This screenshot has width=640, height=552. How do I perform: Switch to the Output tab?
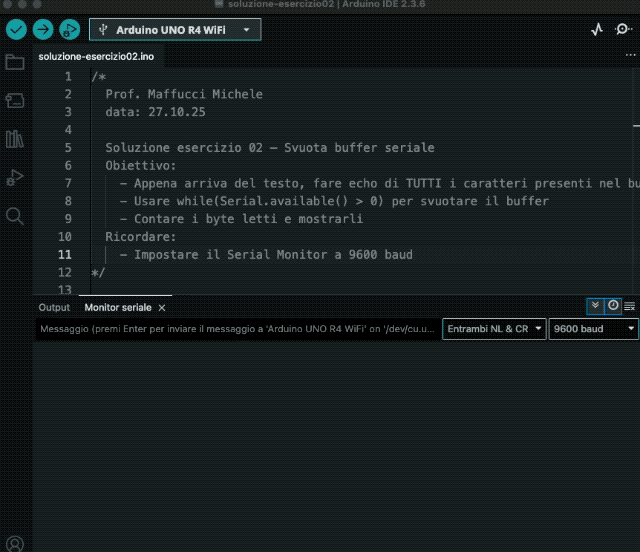(54, 308)
